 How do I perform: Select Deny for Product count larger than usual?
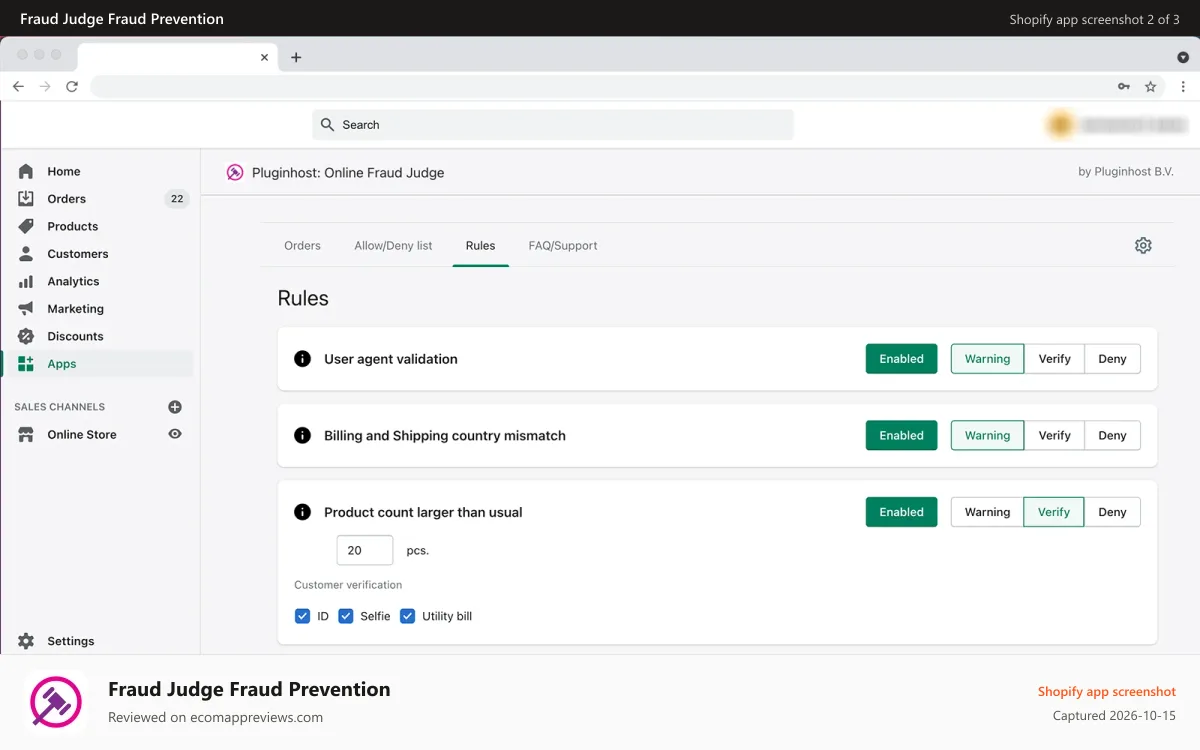pos(1112,512)
